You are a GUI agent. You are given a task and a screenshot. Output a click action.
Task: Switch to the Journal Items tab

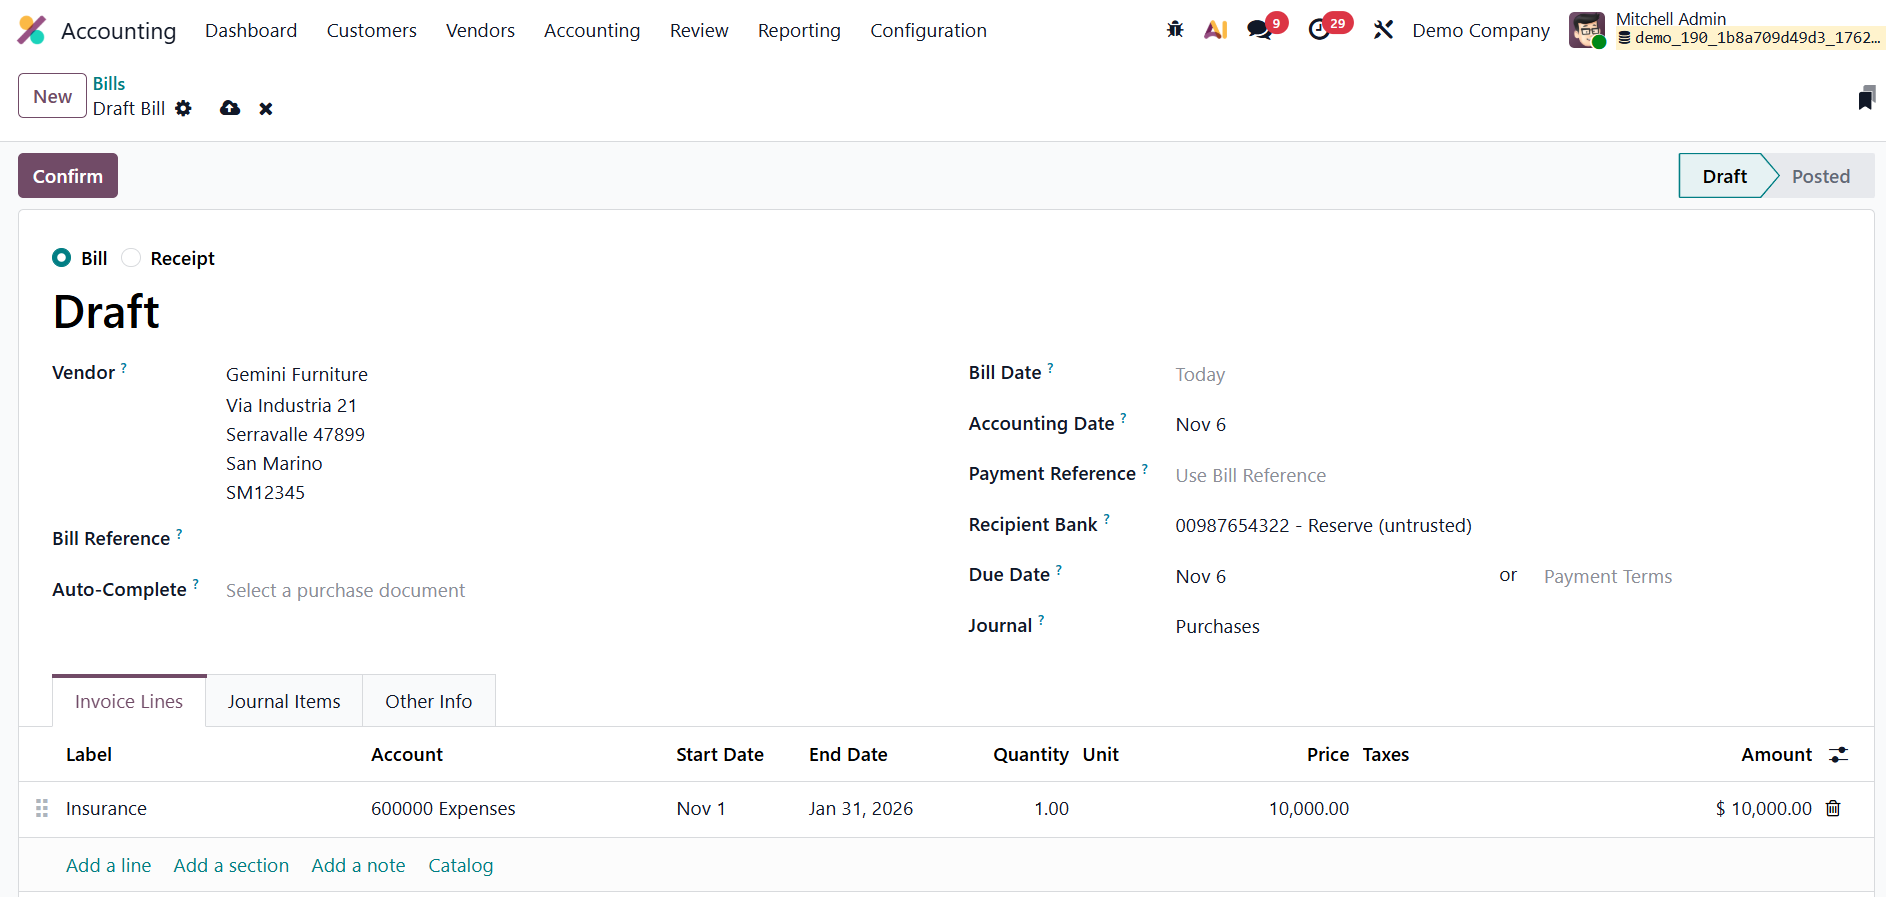284,701
